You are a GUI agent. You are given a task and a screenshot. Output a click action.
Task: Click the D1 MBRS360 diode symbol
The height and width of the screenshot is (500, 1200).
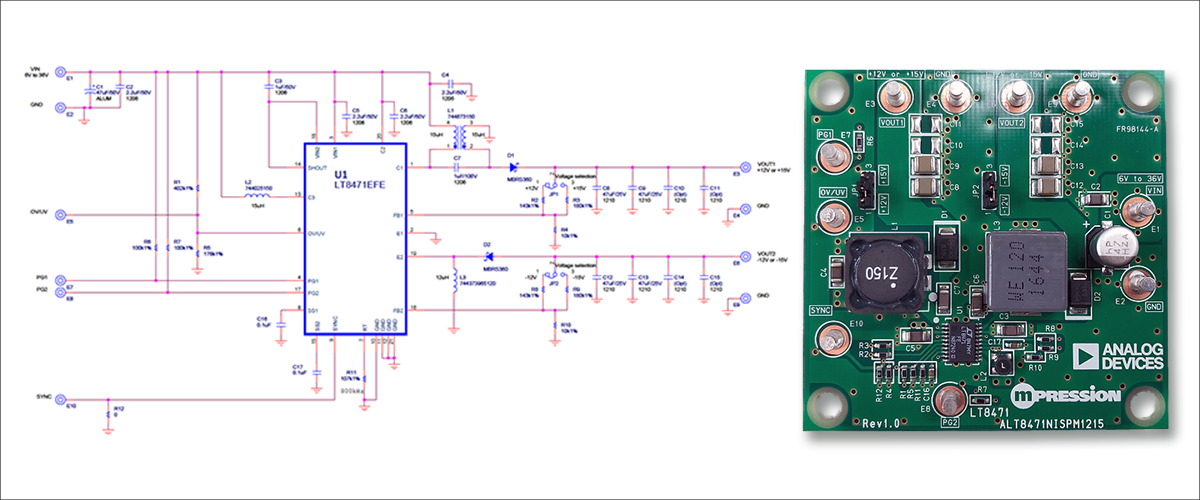tap(512, 166)
